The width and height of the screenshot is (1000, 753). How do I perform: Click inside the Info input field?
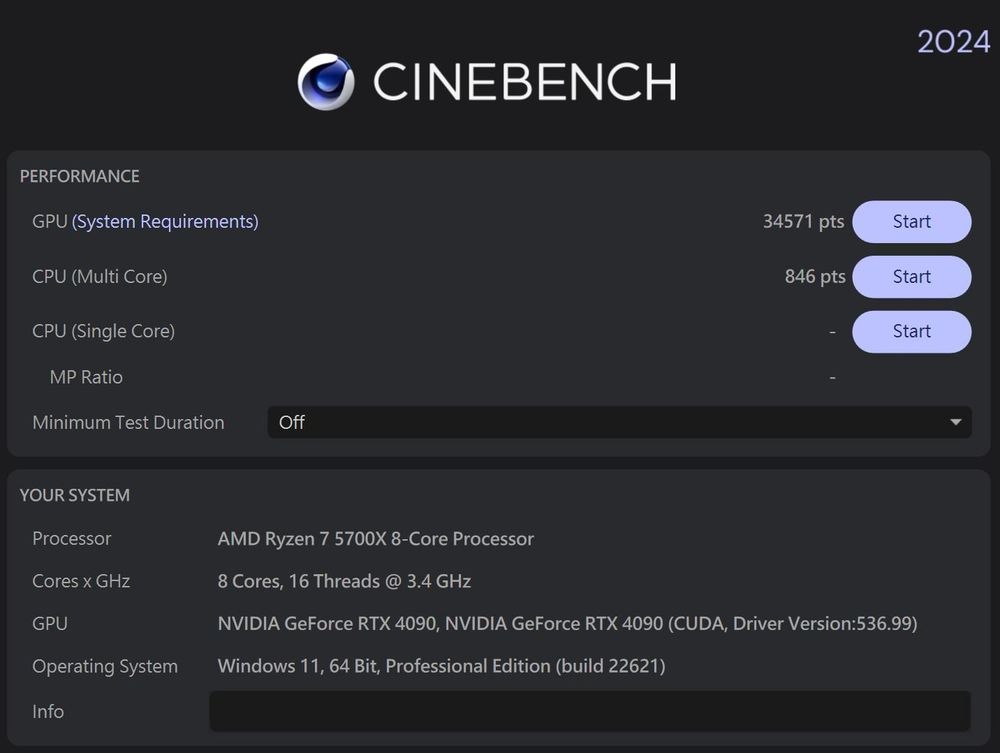[x=590, y=711]
